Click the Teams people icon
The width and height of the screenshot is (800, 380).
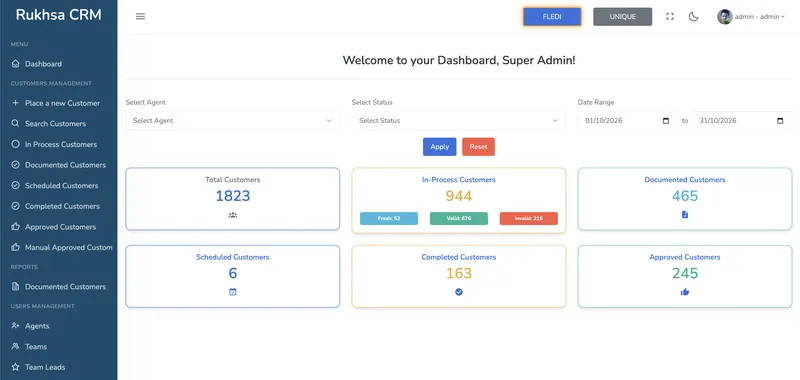click(x=15, y=346)
